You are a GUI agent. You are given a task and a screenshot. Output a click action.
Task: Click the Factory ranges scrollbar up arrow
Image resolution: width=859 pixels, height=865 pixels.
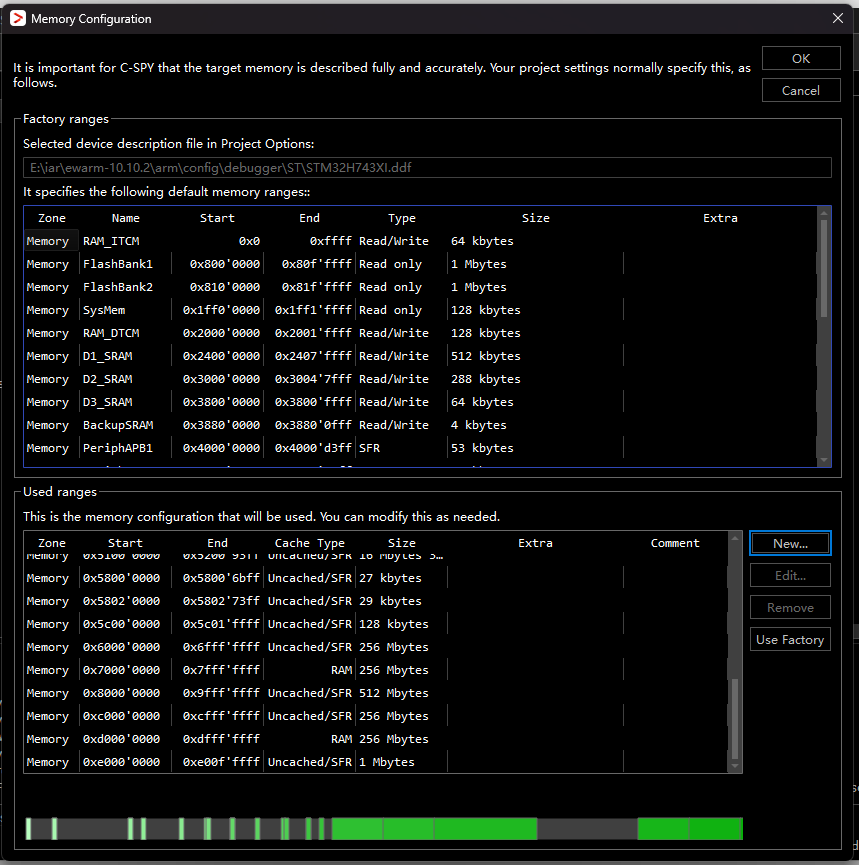824,213
